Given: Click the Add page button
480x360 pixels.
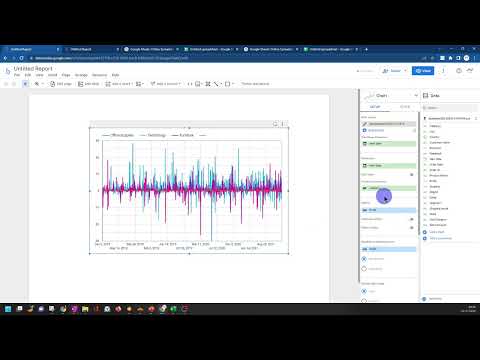Looking at the screenshot, I should click(x=61, y=84).
